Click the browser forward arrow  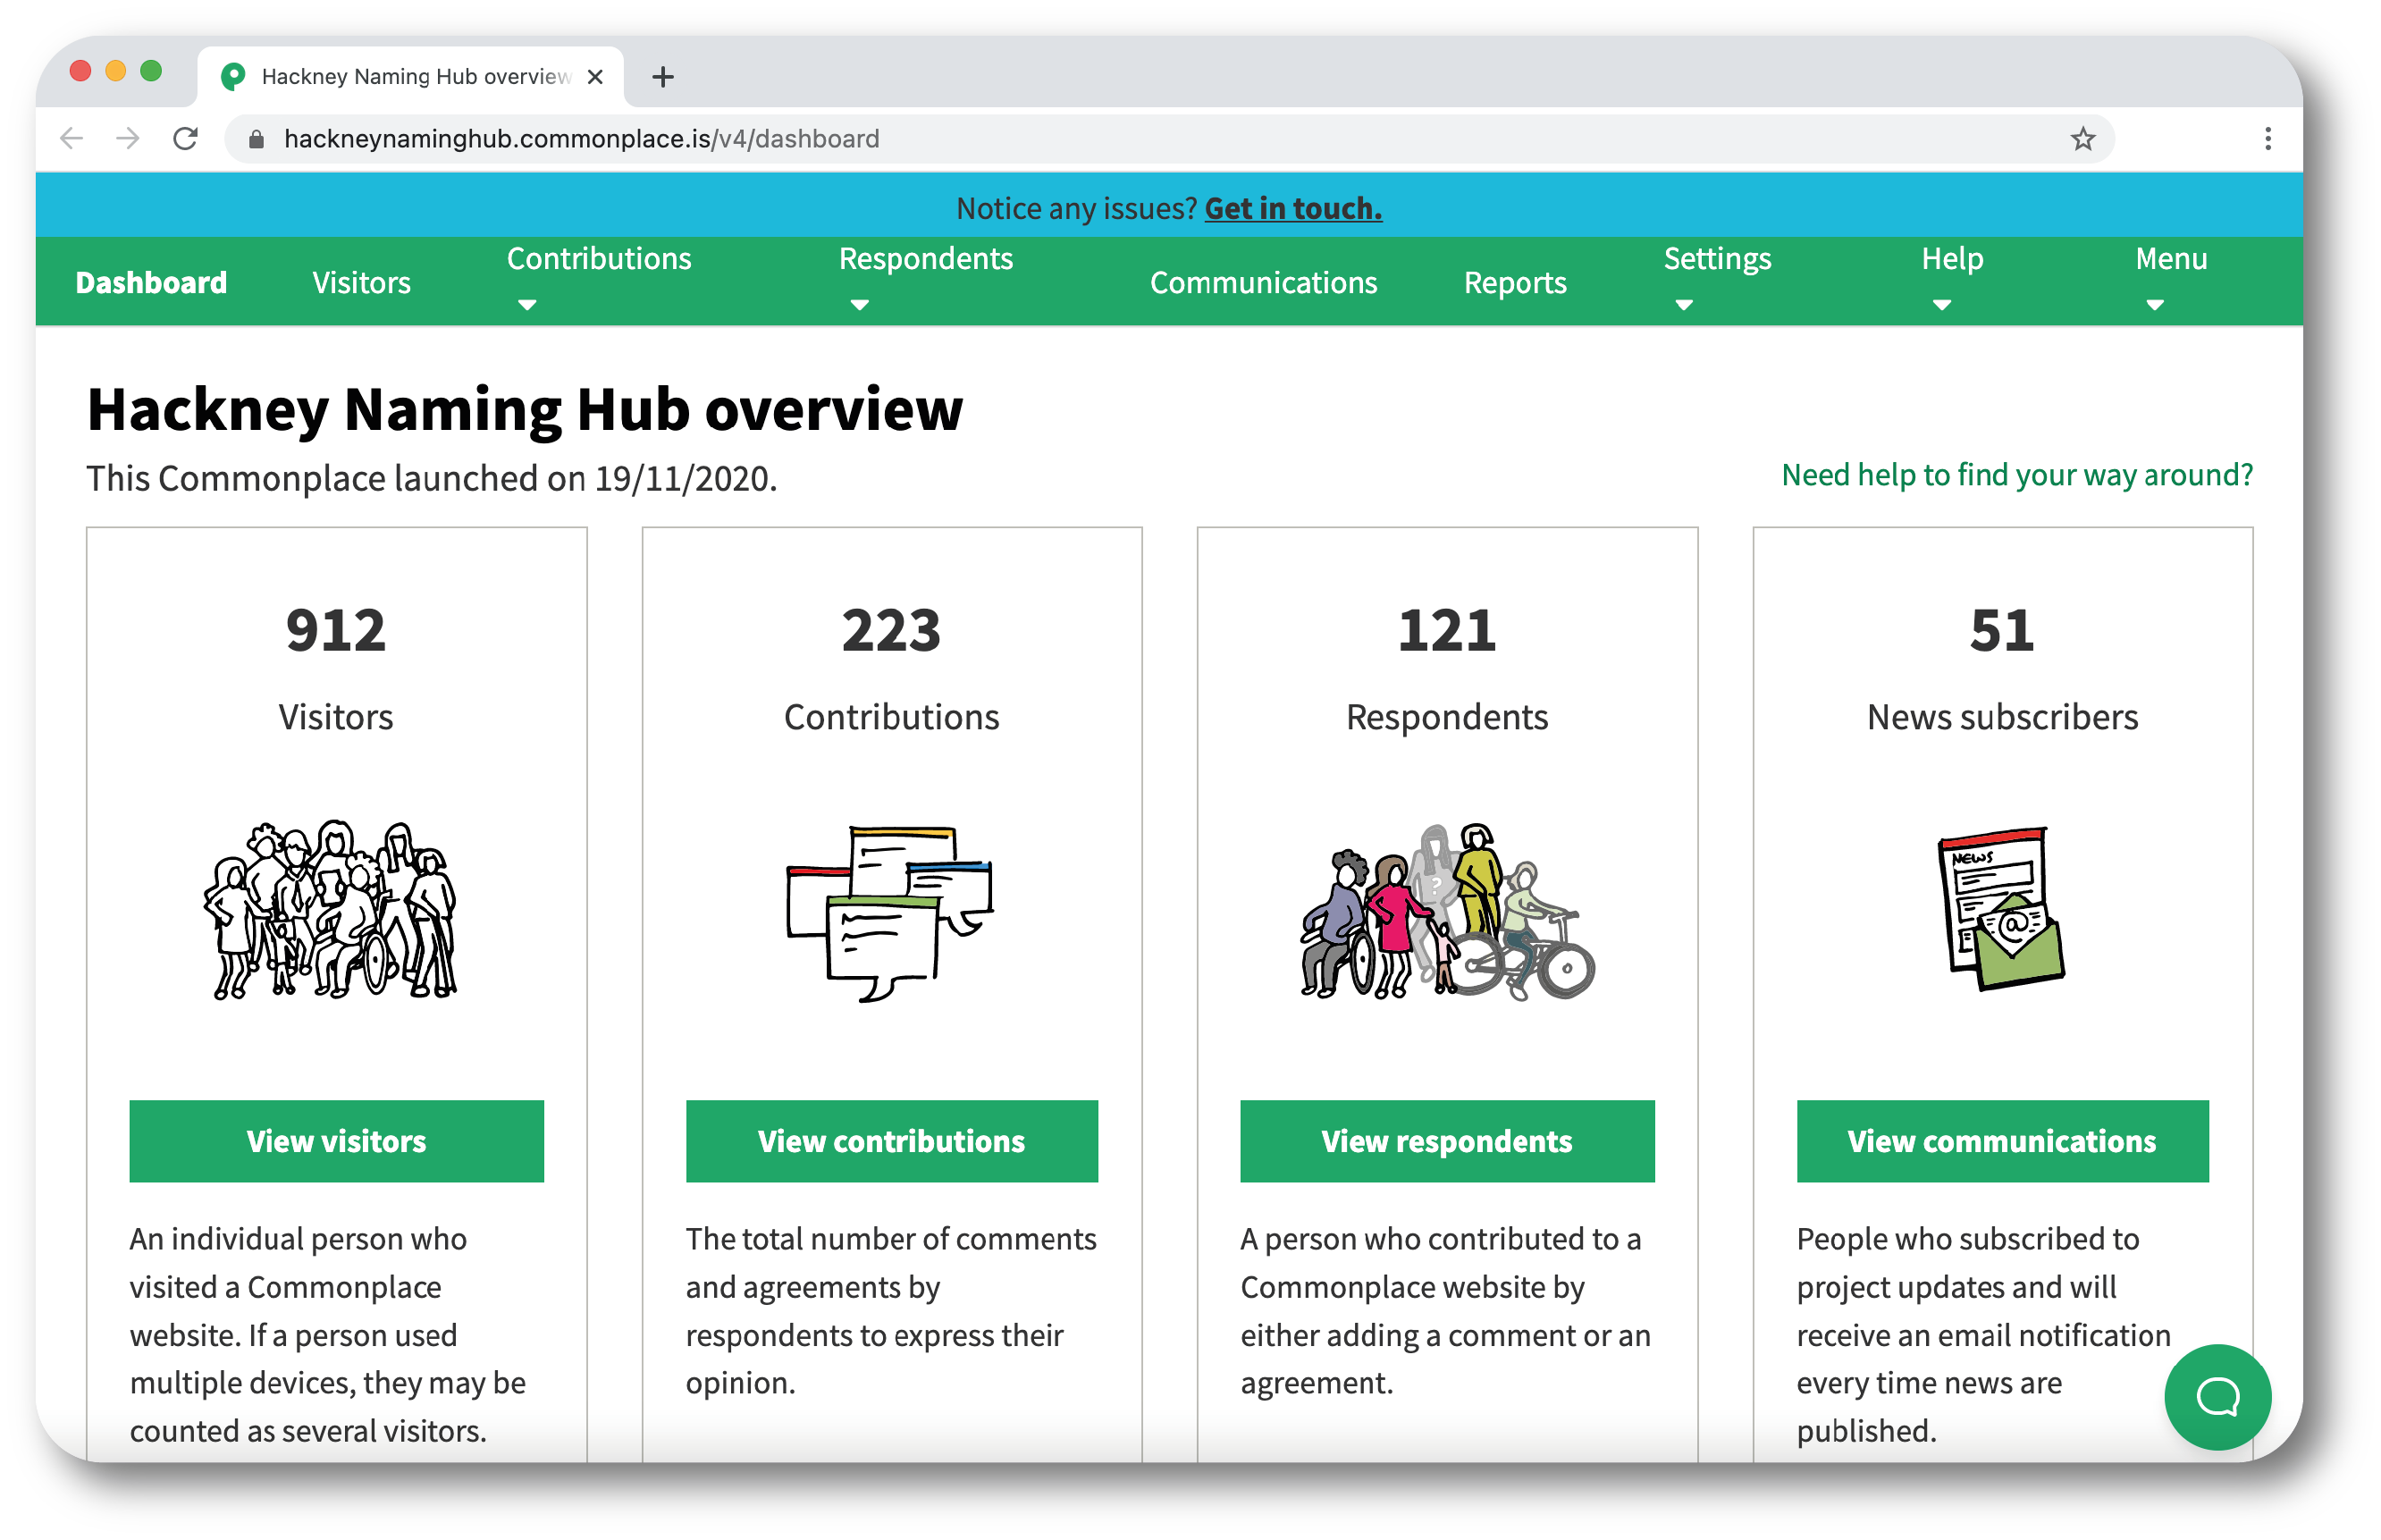pyautogui.click(x=127, y=138)
